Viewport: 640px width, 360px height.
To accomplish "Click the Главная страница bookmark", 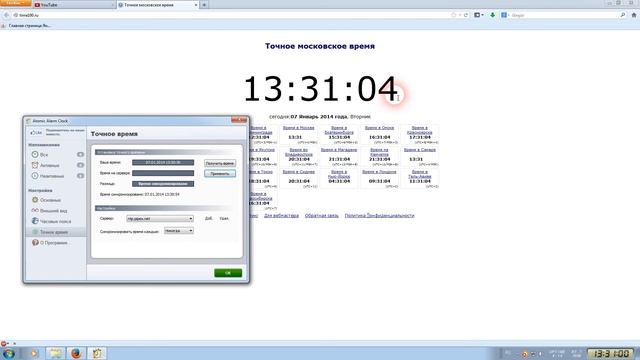I will [x=27, y=25].
